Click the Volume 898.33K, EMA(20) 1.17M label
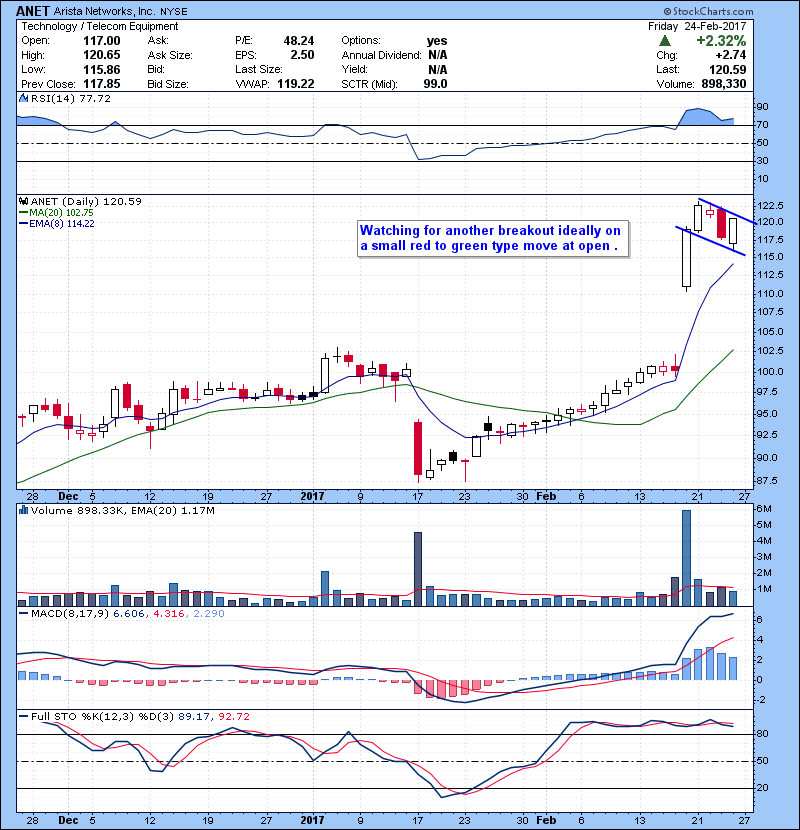800x830 pixels. [123, 510]
